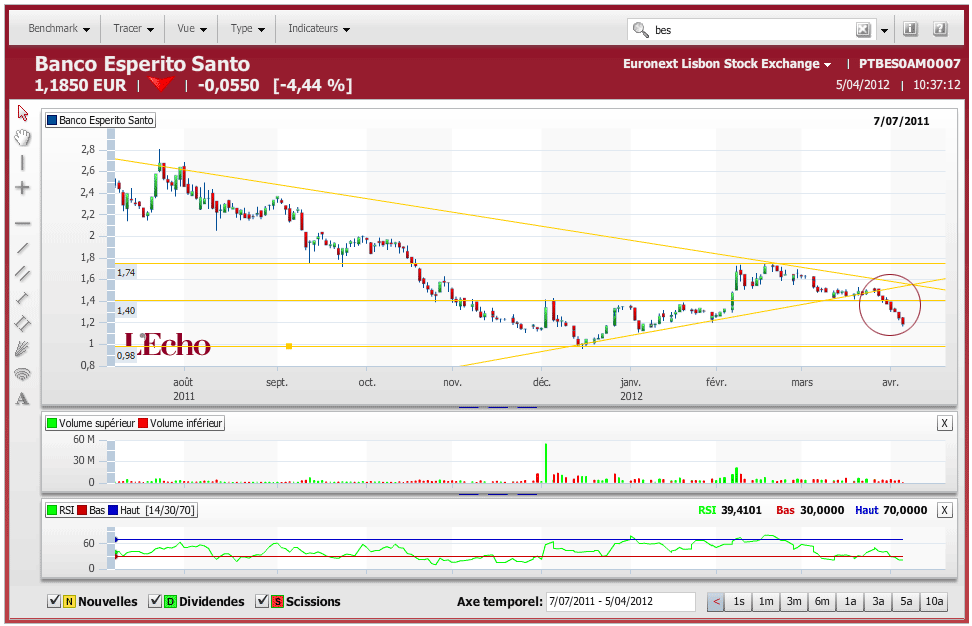Open Euronext Lisbon Stock Exchange dropdown
The image size is (972, 626).
click(727, 64)
